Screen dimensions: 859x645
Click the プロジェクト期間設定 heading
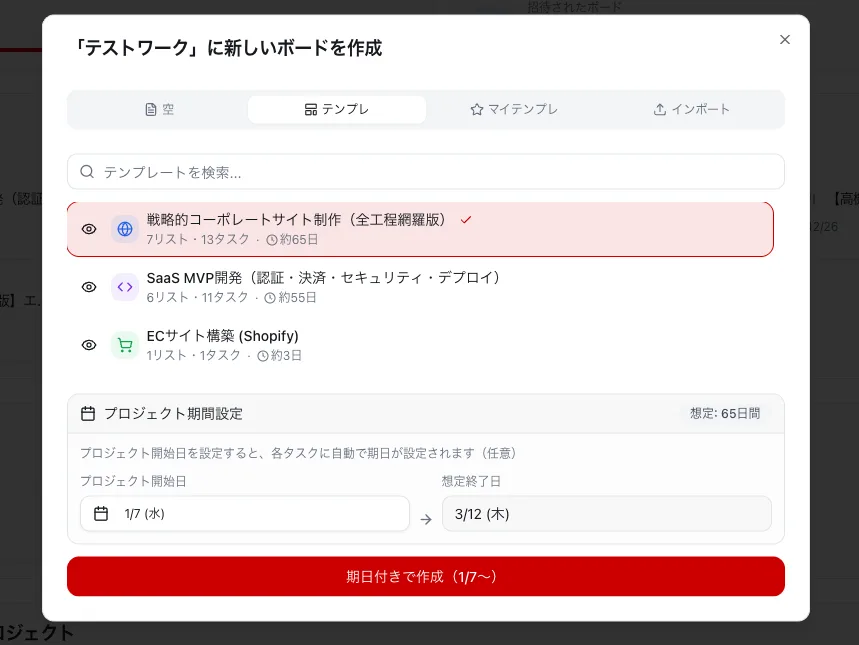point(173,414)
